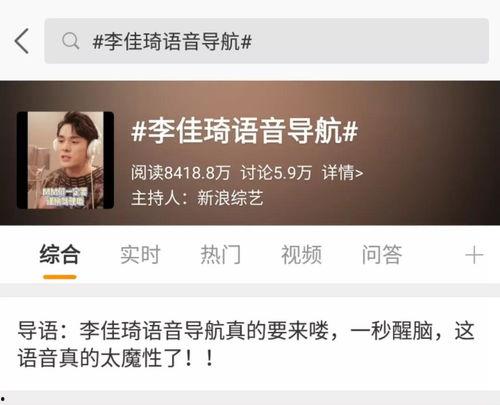Switch to the 实时 tab
The height and width of the screenshot is (405, 500).
pyautogui.click(x=140, y=254)
